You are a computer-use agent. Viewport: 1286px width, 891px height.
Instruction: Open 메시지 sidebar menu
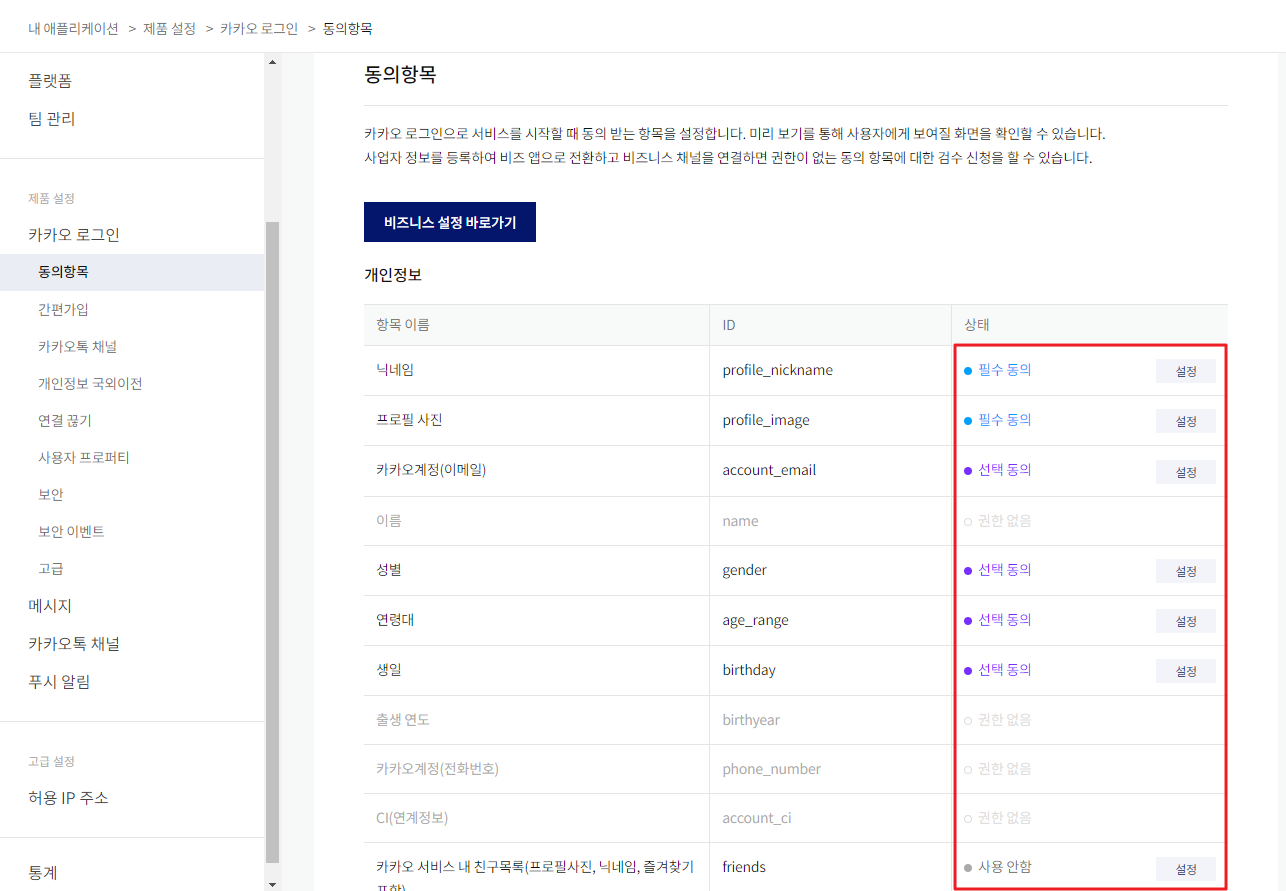[50, 606]
